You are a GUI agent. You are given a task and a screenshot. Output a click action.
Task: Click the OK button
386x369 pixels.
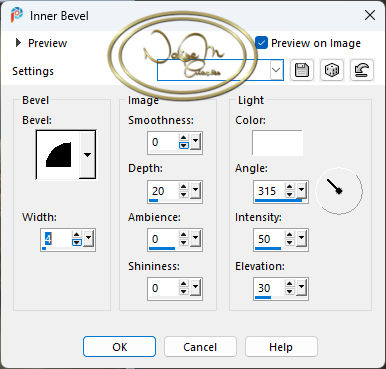tap(119, 347)
